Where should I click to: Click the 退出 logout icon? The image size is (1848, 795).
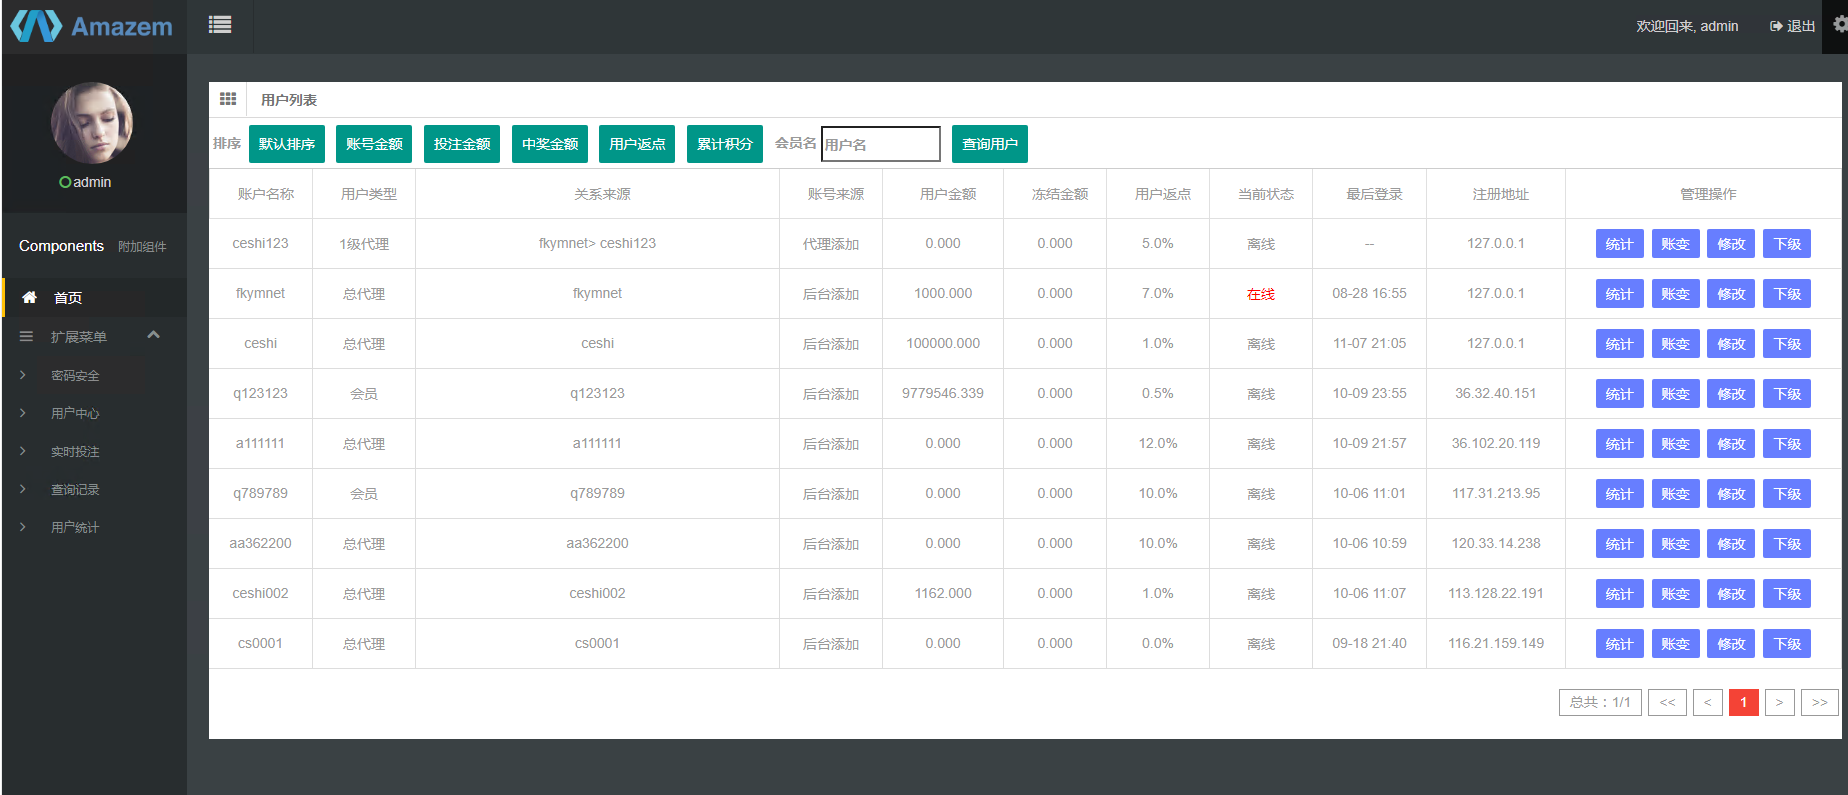pos(1776,26)
